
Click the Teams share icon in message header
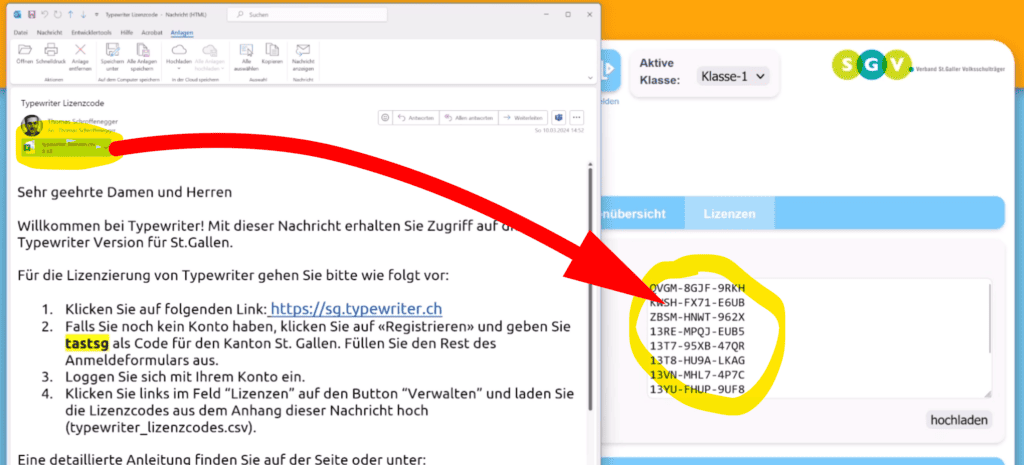pos(559,118)
